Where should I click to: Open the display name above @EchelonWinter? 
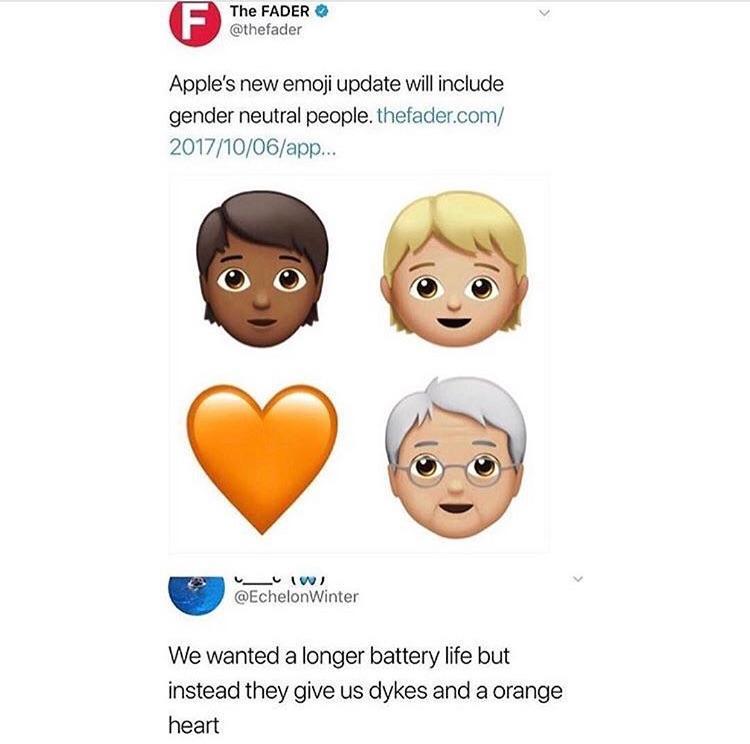tap(280, 581)
